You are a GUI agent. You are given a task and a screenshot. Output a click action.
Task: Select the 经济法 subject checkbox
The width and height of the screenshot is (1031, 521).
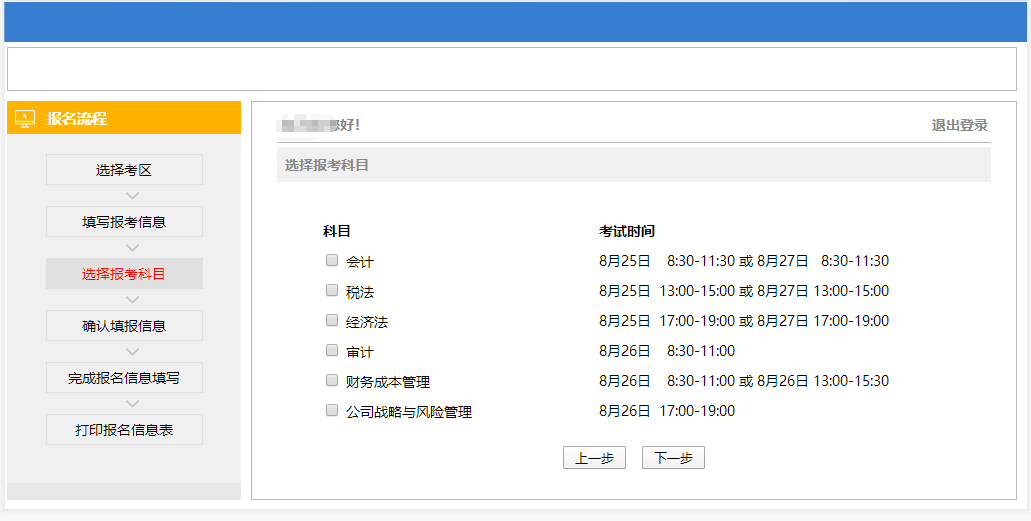pos(332,321)
